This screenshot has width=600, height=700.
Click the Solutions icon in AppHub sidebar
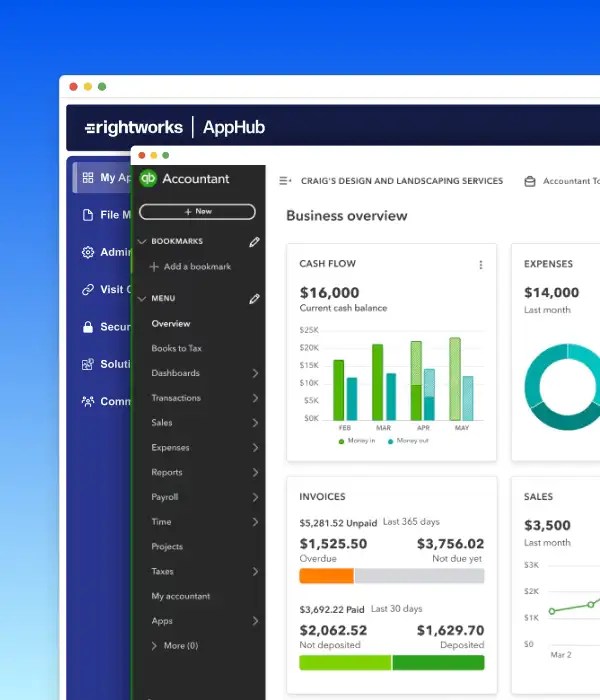pos(88,364)
